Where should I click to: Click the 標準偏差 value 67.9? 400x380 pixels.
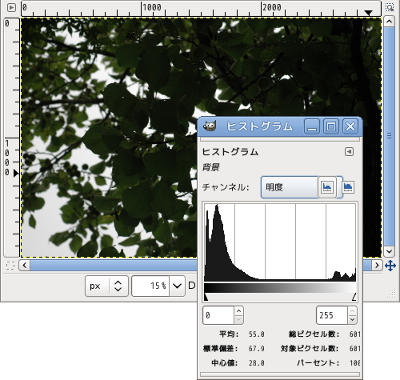(x=256, y=348)
